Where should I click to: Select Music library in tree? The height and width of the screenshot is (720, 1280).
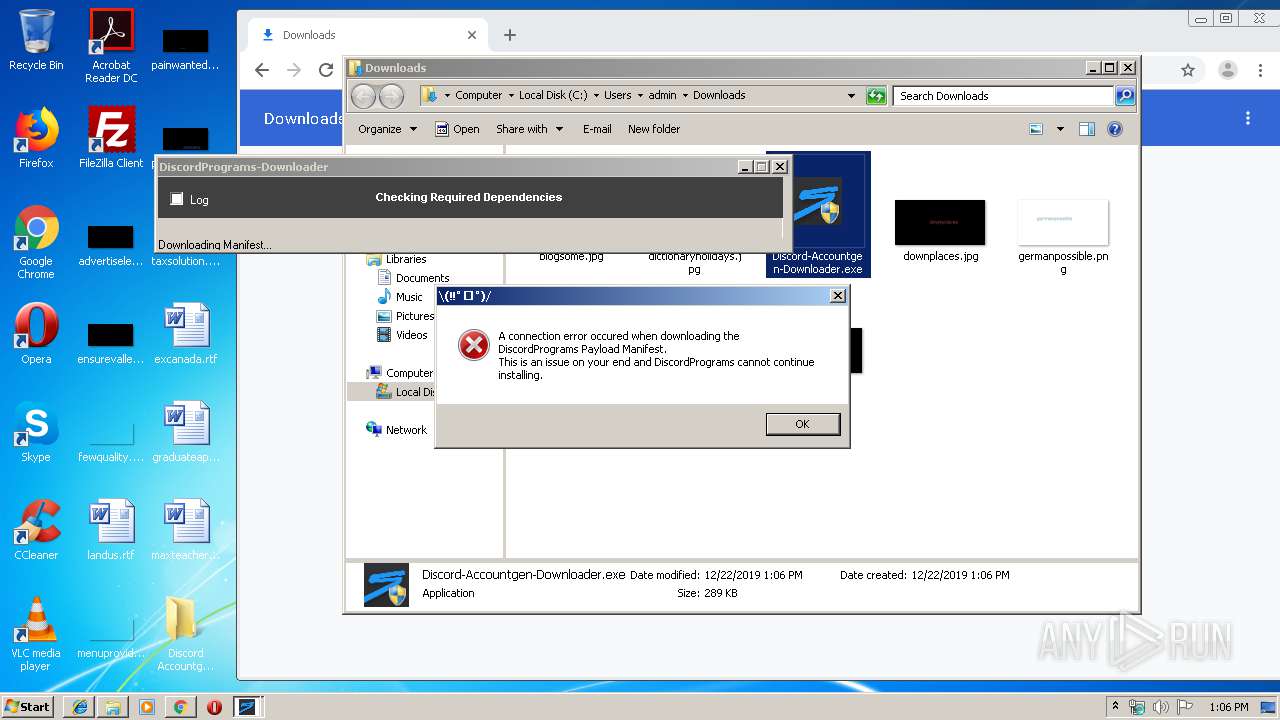point(400,297)
